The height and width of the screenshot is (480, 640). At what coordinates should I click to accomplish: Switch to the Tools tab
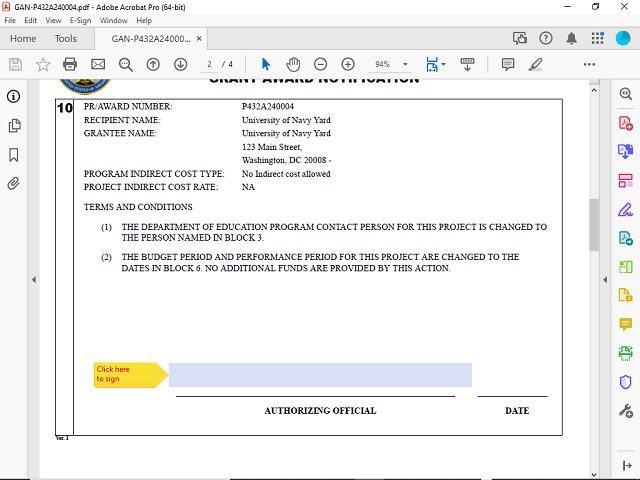[66, 39]
